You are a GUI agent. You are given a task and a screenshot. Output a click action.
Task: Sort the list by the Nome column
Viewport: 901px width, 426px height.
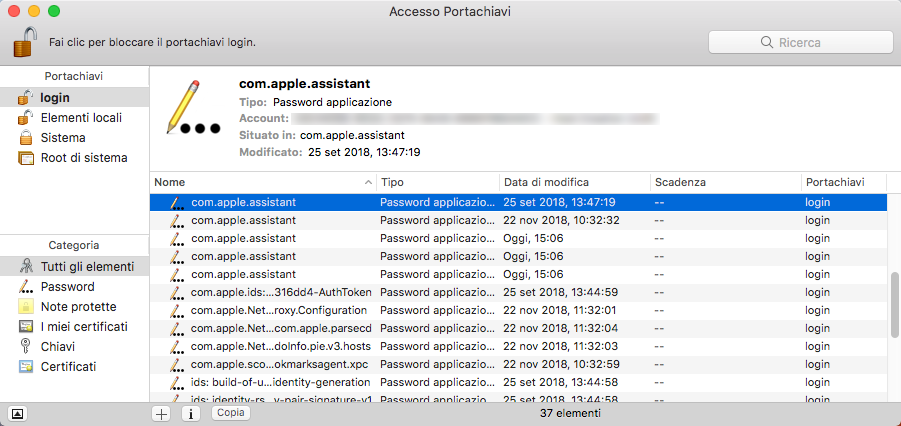(x=260, y=182)
